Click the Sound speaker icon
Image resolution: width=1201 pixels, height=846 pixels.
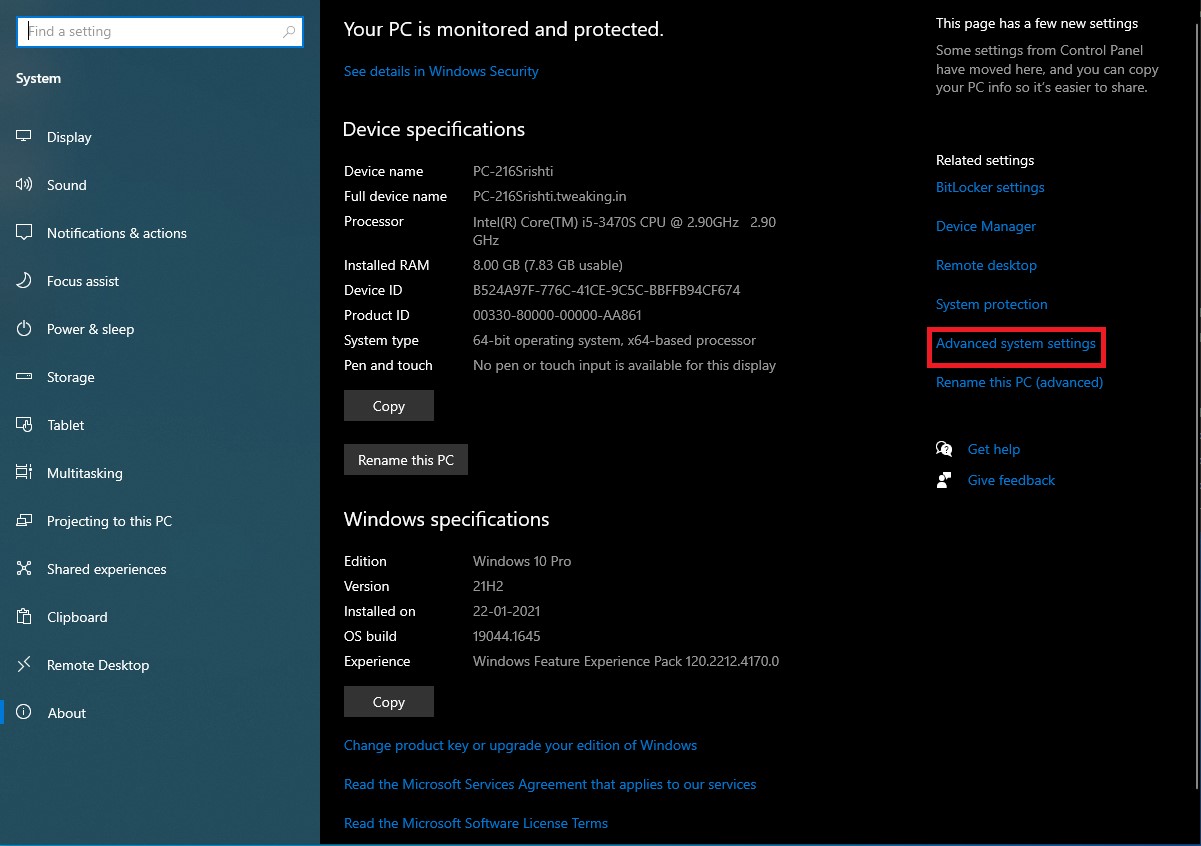click(25, 185)
